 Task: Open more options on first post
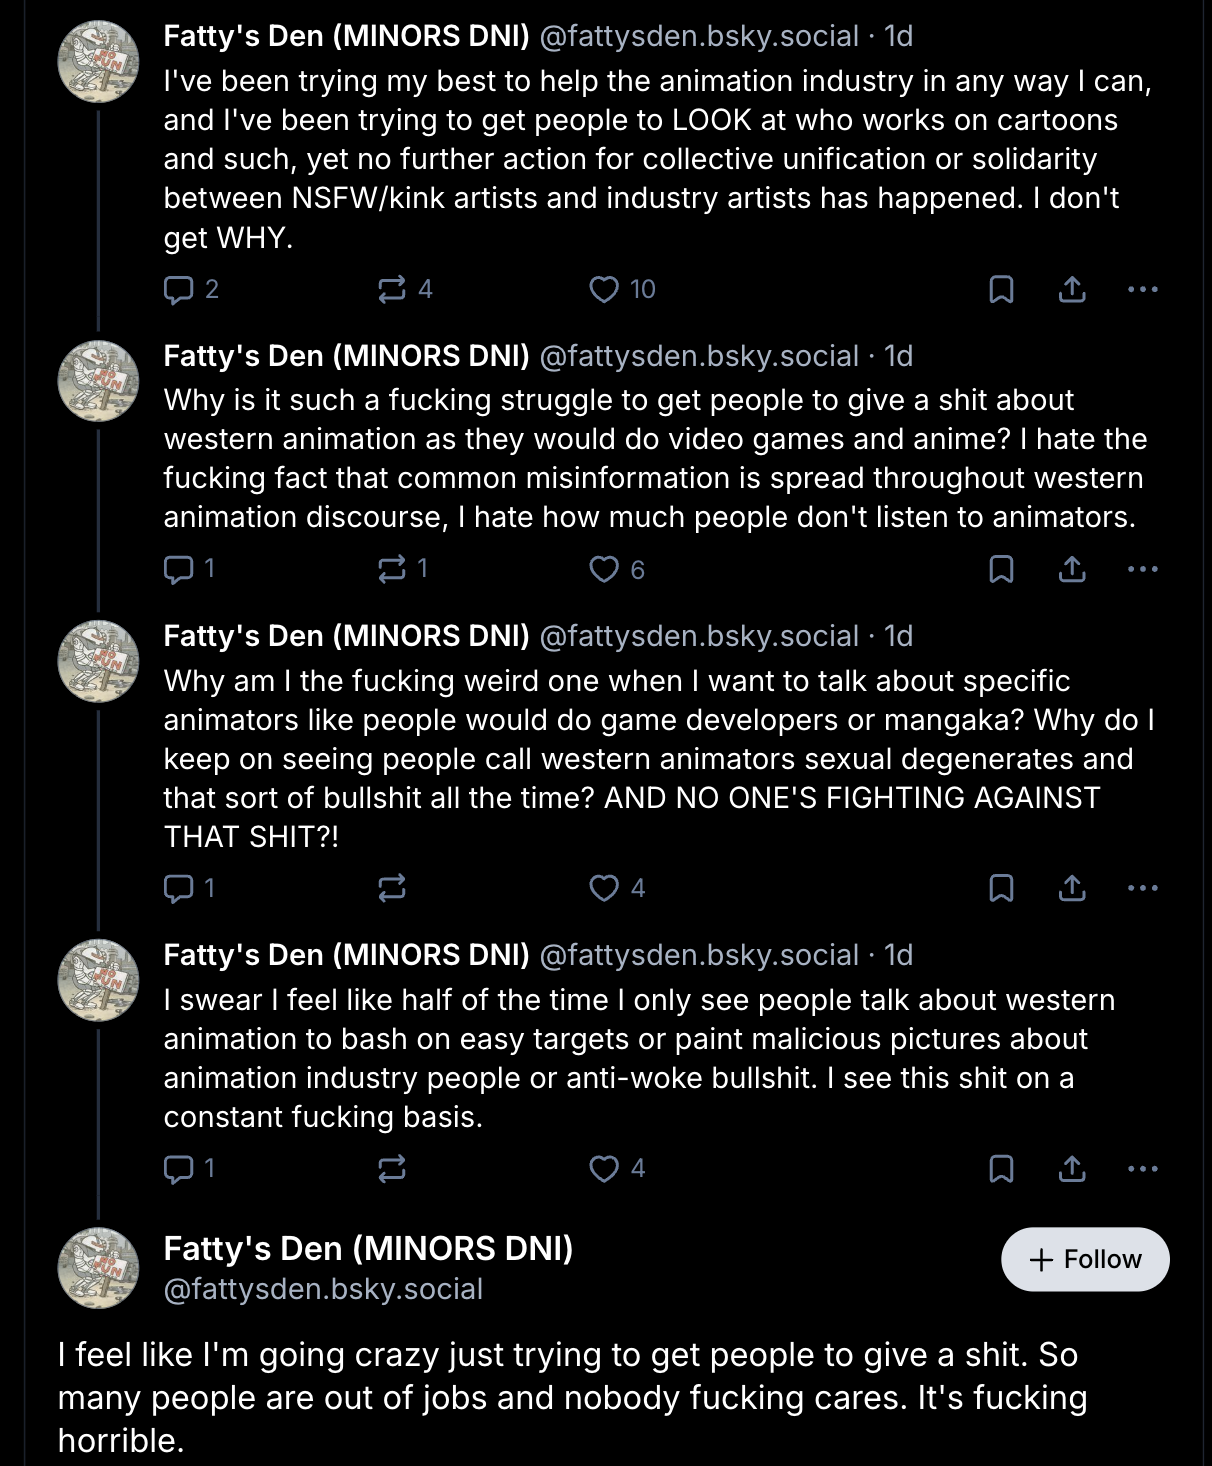(x=1142, y=290)
